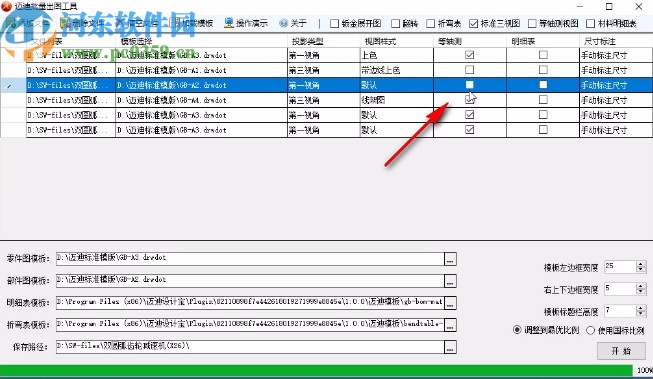This screenshot has height=379, width=653.
Task: Click the 操作演示 monitor icon
Action: pyautogui.click(x=229, y=23)
